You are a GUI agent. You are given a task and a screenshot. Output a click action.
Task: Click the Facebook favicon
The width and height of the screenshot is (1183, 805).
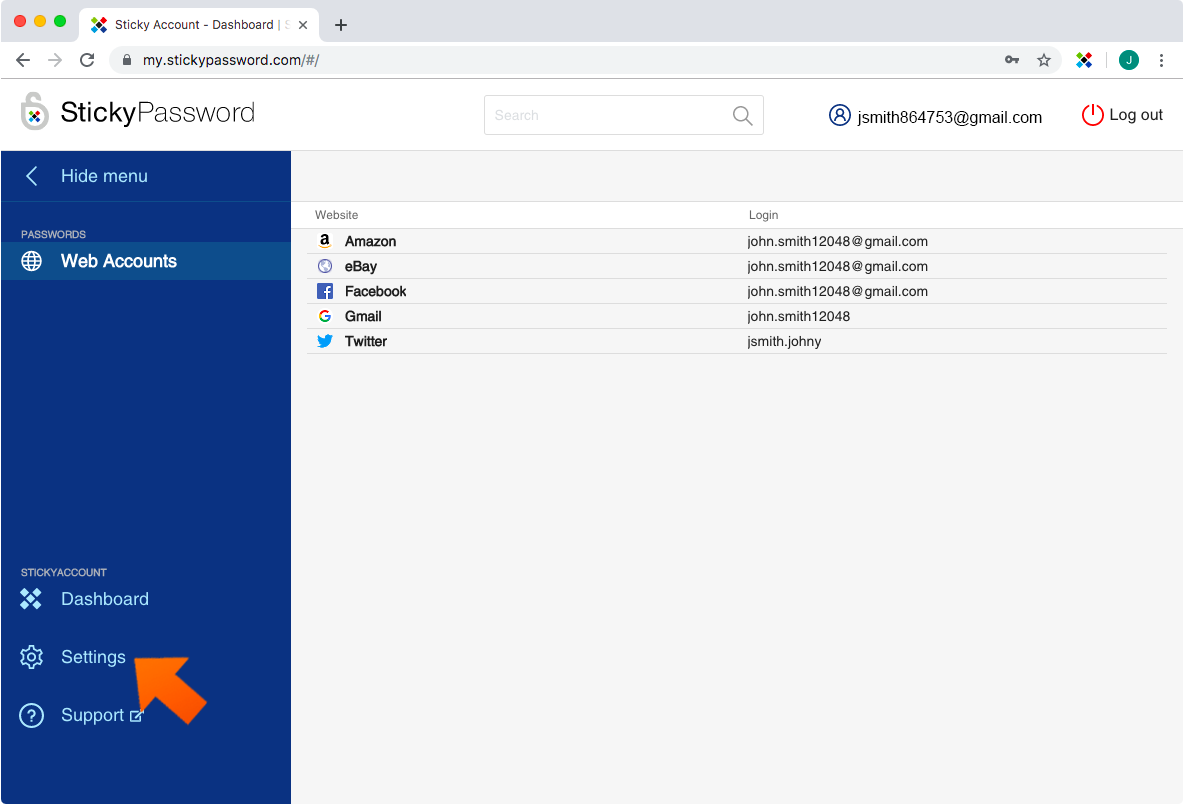(x=325, y=291)
